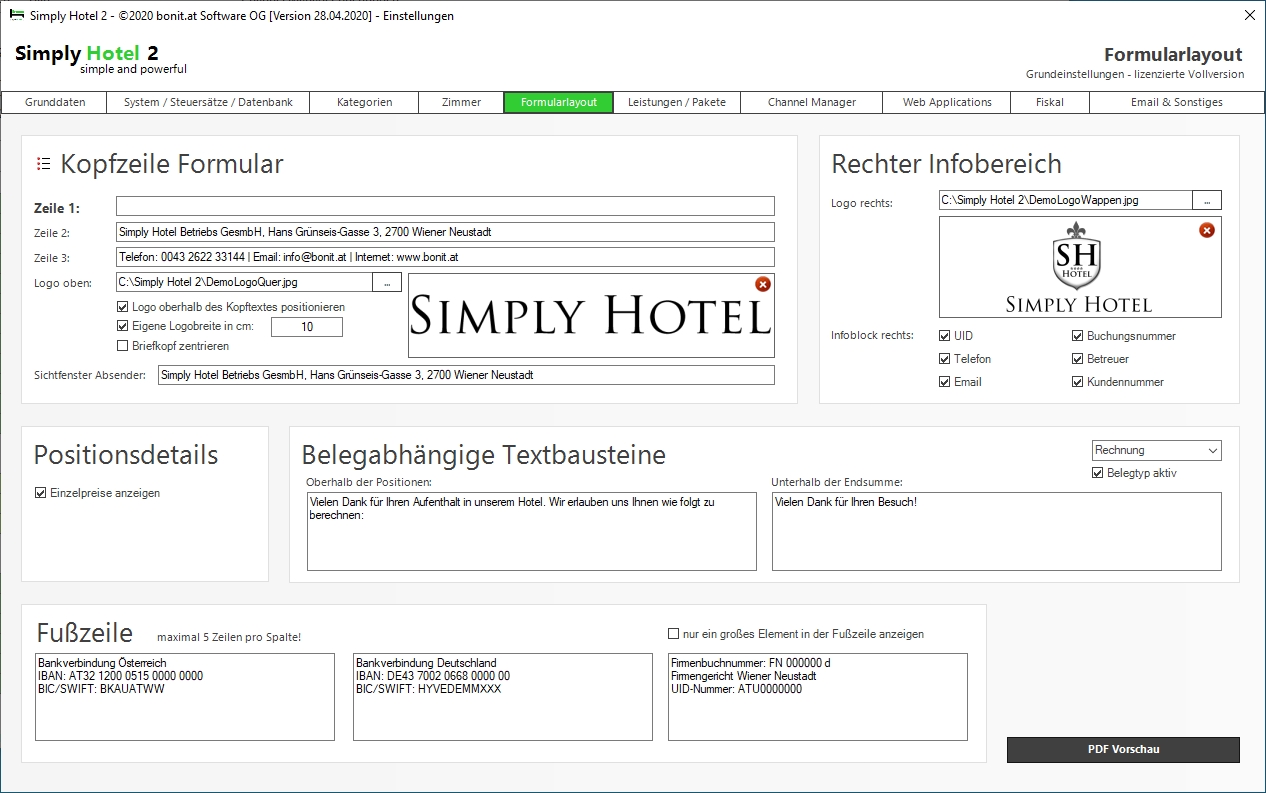Click the empty Zeile 1 input field
1266x793 pixels.
pos(445,206)
